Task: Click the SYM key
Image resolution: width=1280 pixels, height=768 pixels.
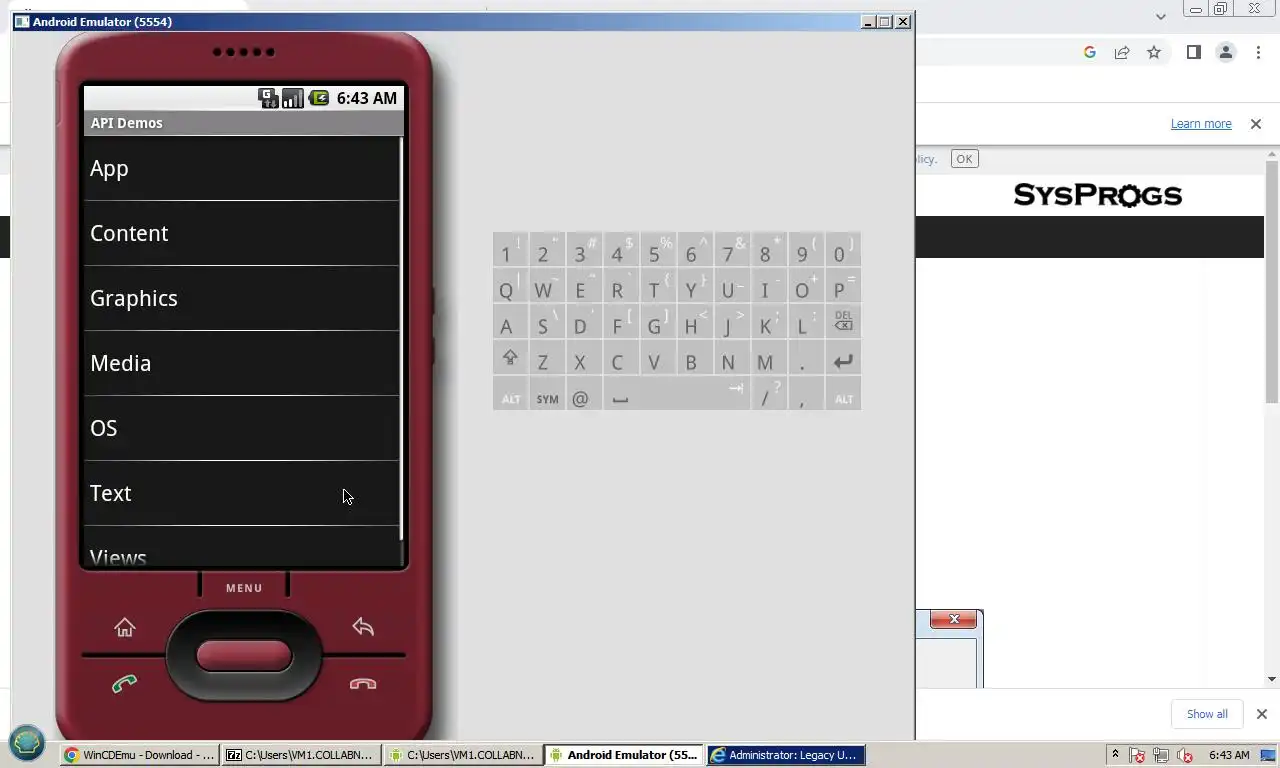Action: pos(547,394)
